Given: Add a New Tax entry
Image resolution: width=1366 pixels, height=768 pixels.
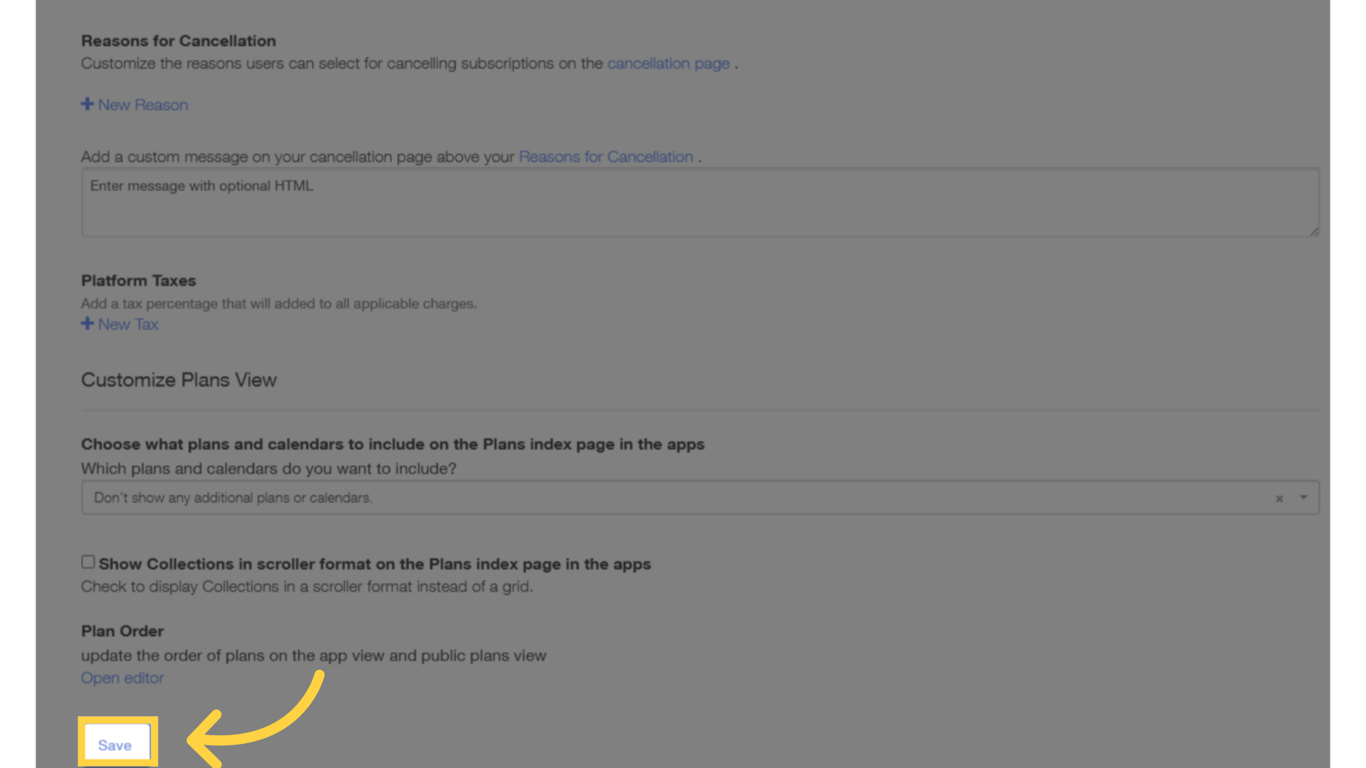Looking at the screenshot, I should coord(120,324).
